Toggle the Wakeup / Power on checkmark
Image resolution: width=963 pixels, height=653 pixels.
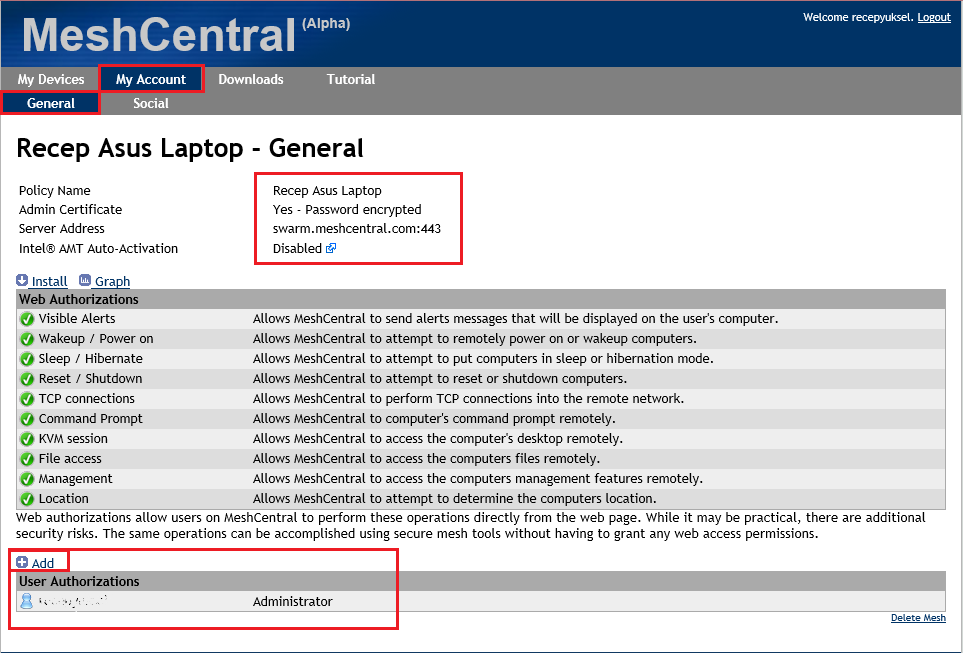pyautogui.click(x=27, y=339)
